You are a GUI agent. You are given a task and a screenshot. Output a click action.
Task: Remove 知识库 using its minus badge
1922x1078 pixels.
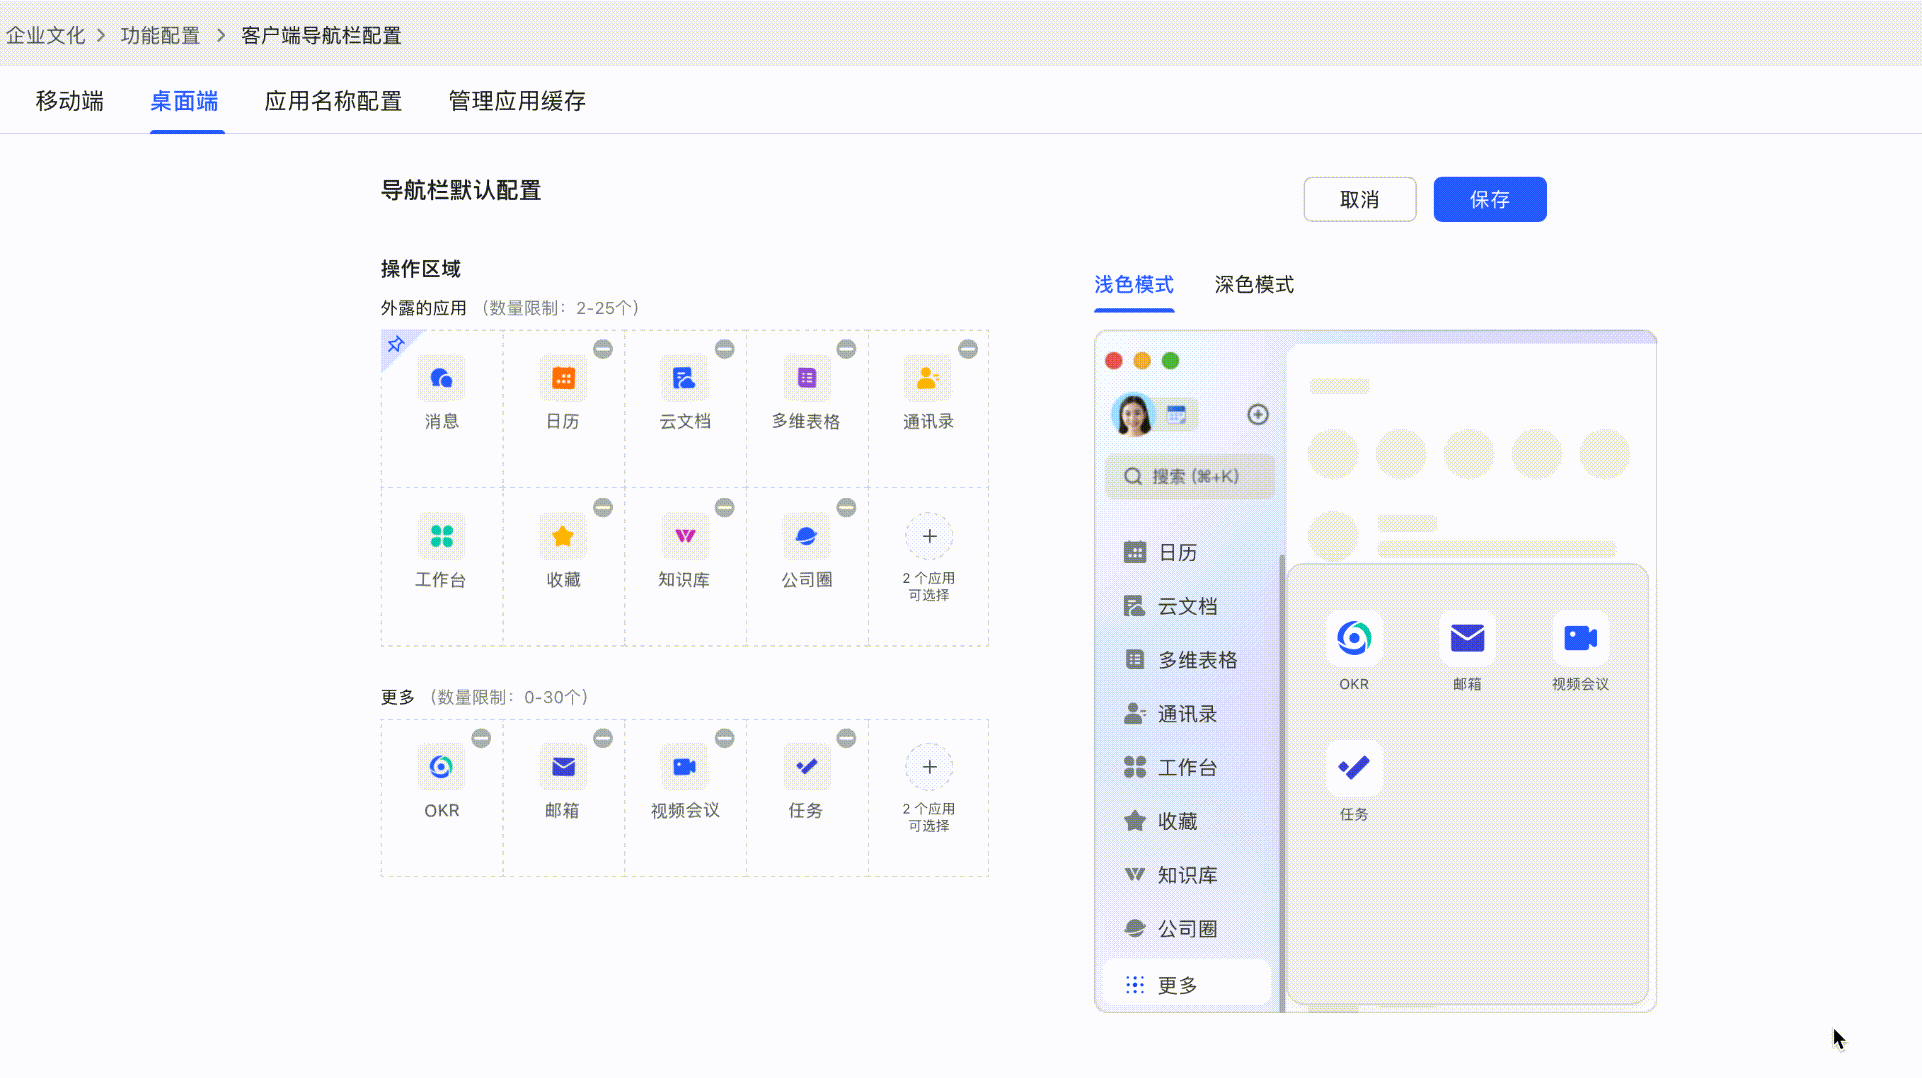(x=725, y=507)
